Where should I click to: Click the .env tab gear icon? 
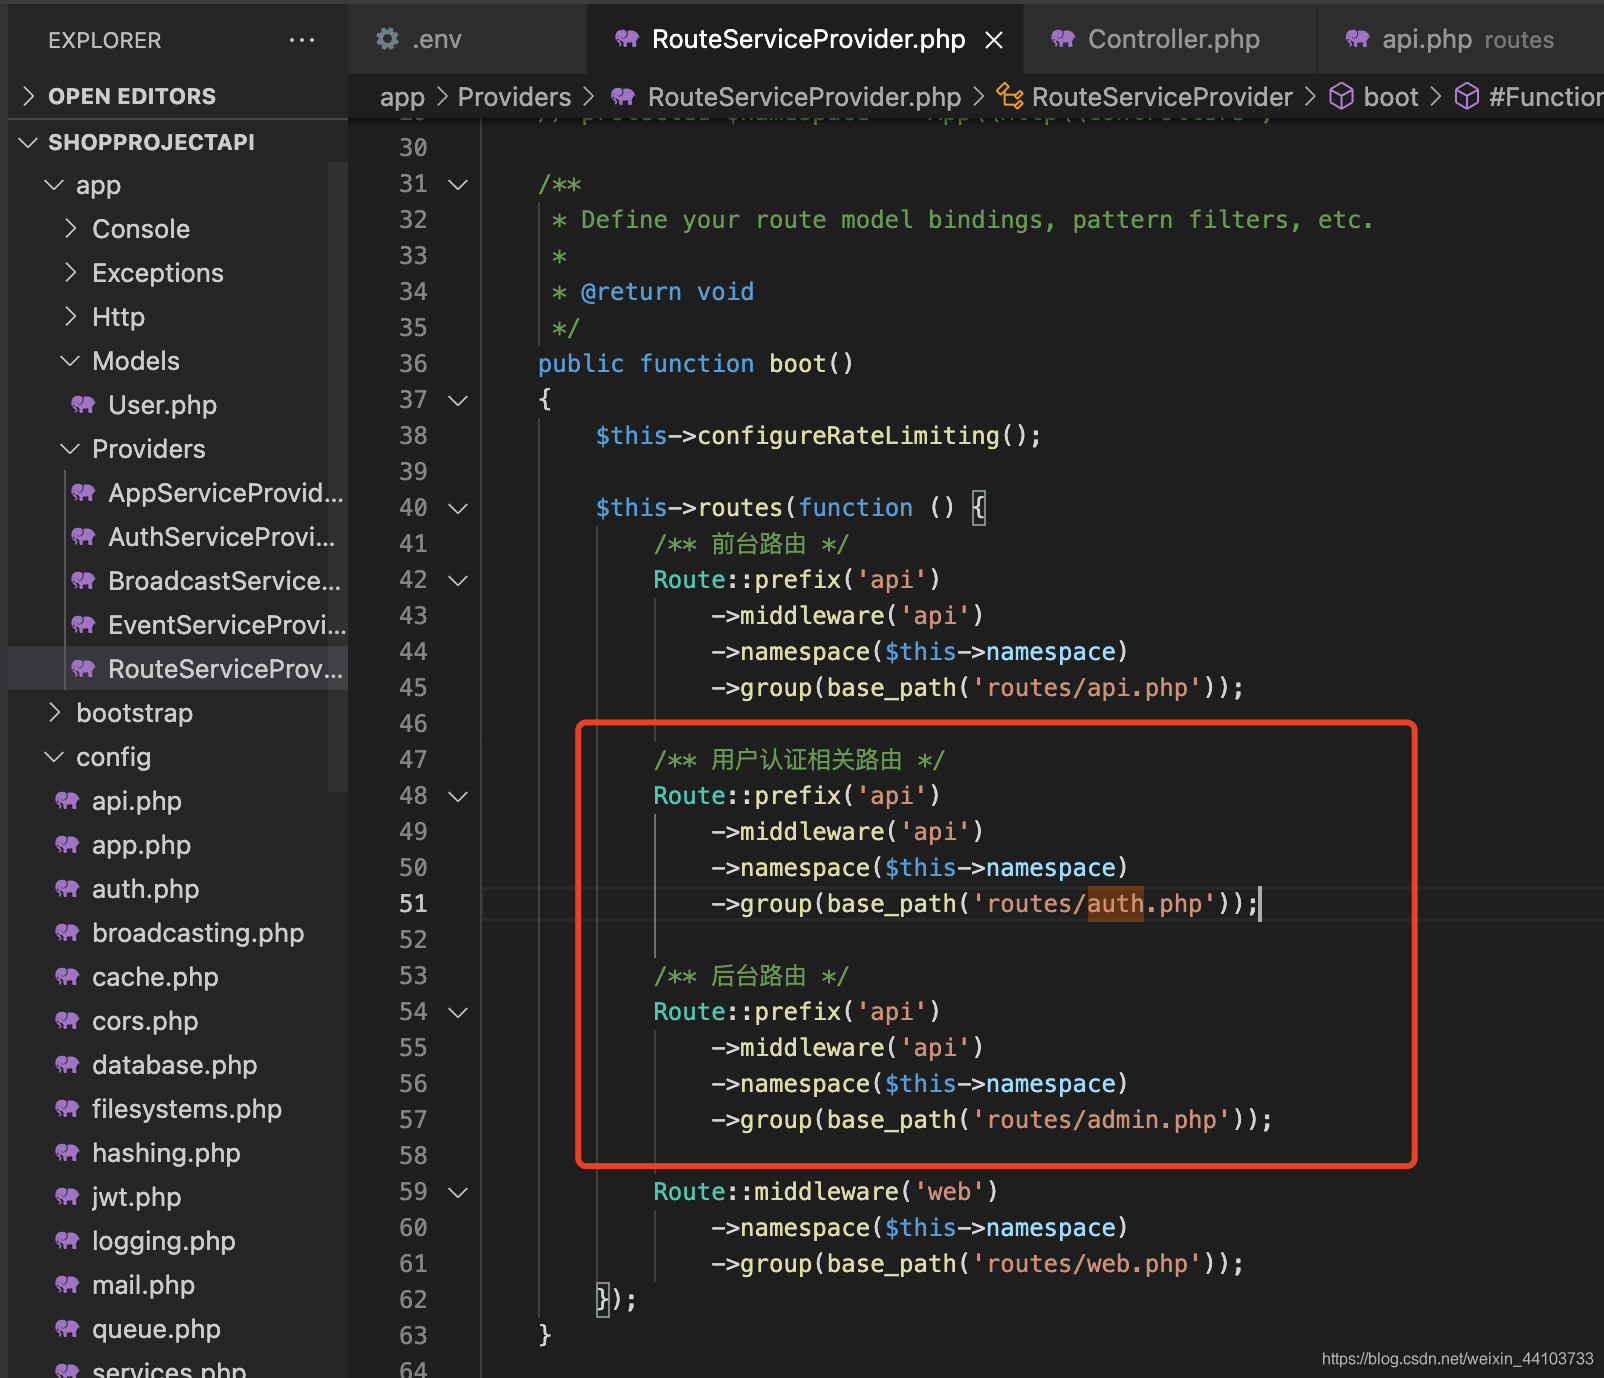387,39
